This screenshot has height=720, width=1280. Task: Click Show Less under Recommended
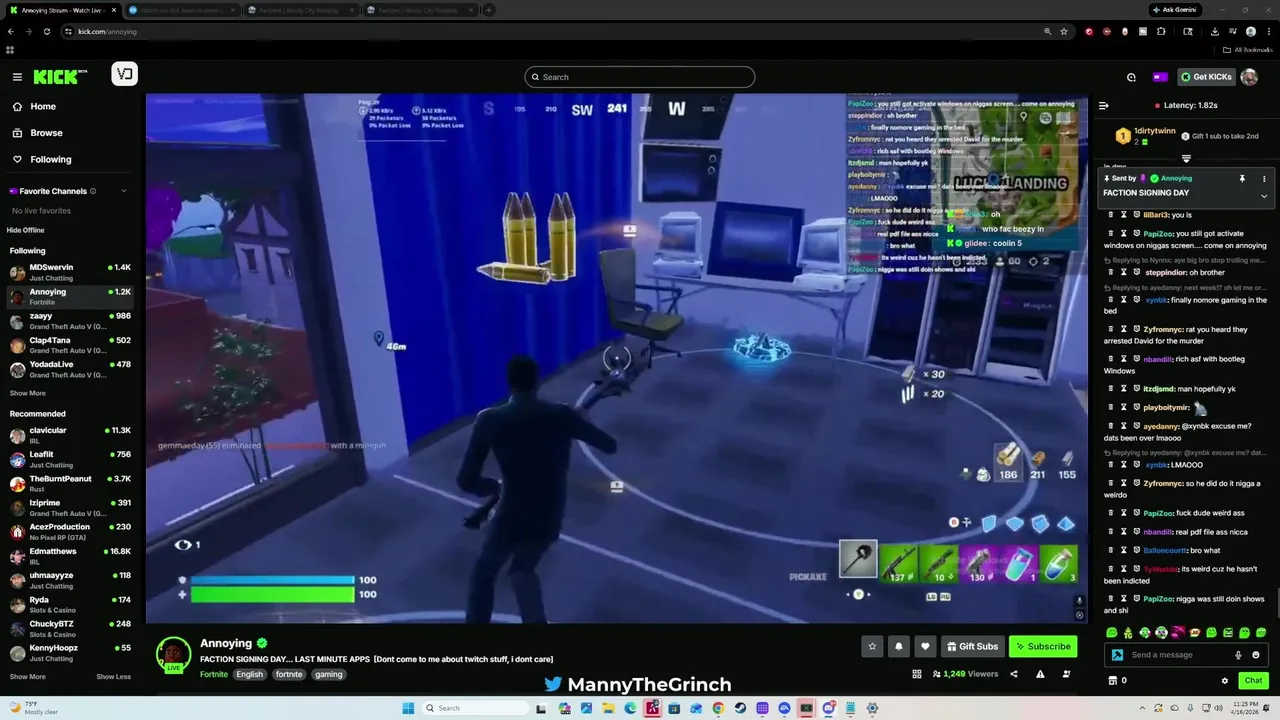(x=113, y=677)
